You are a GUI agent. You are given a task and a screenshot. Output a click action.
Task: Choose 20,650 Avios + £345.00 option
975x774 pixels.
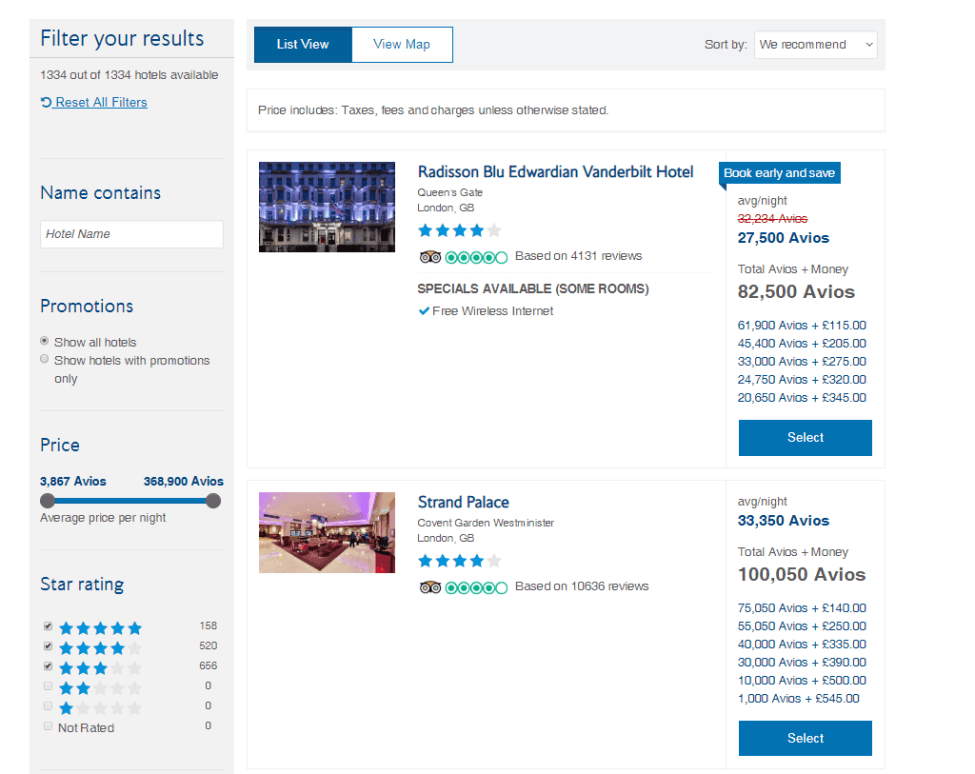pyautogui.click(x=802, y=397)
